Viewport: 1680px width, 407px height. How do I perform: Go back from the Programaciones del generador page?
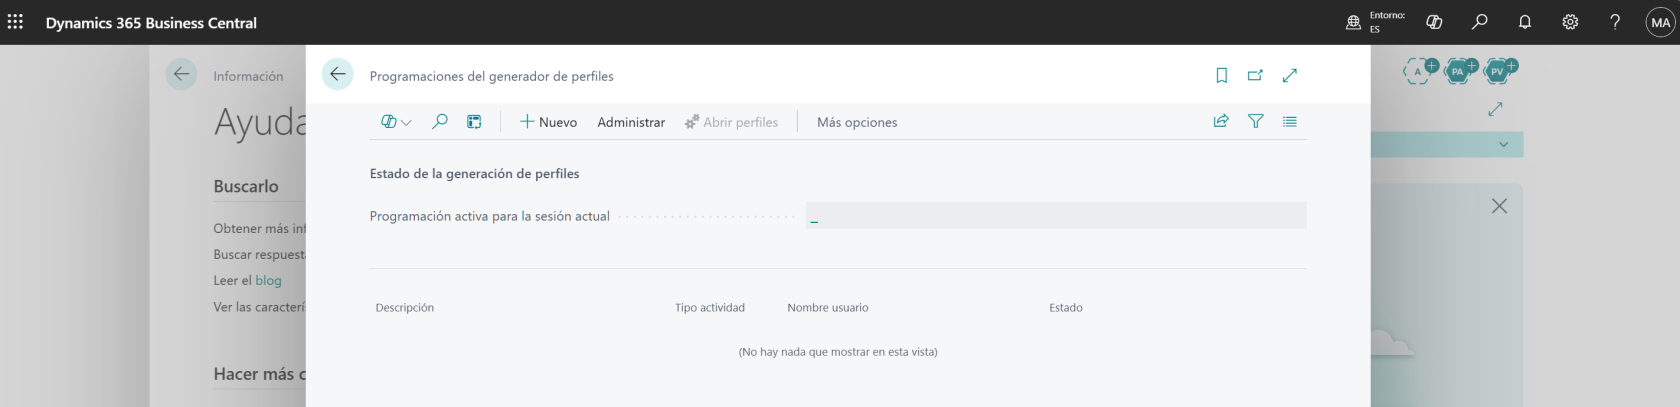pyautogui.click(x=338, y=74)
